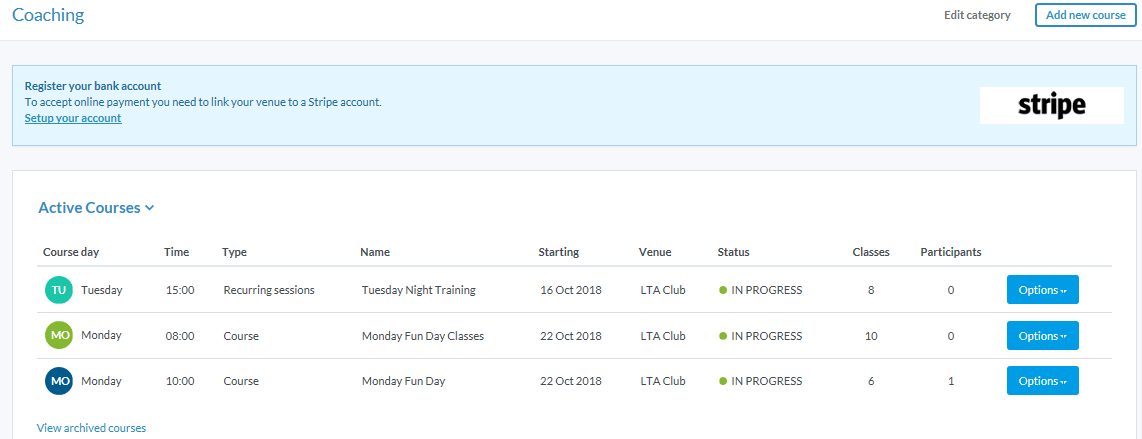1142x439 pixels.
Task: Click the Stripe logo
Action: pyautogui.click(x=1051, y=105)
